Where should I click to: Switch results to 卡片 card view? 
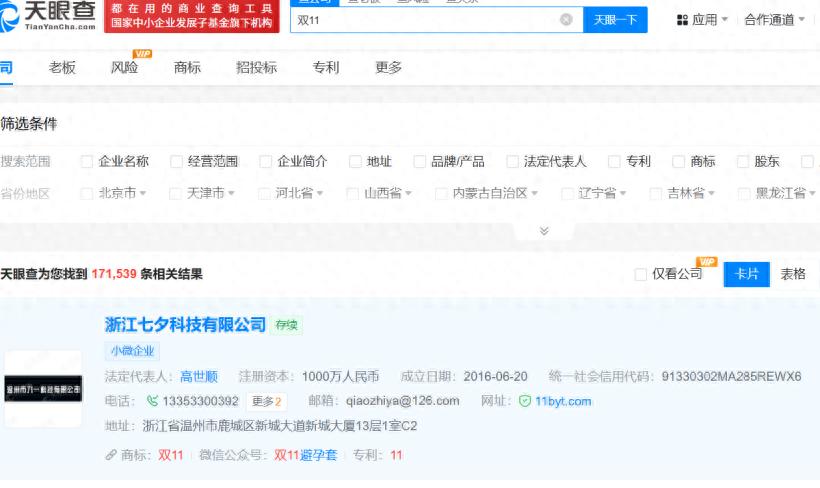(746, 274)
